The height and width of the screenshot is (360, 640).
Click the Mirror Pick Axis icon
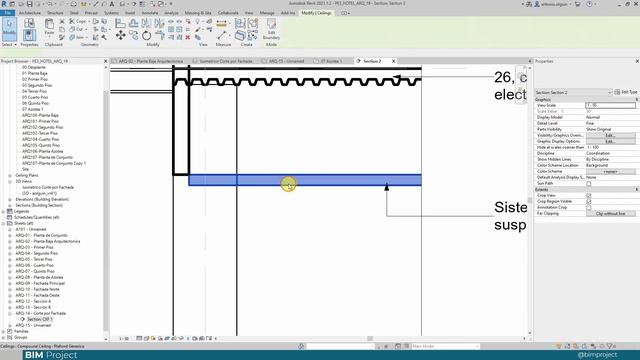pyautogui.click(x=147, y=23)
